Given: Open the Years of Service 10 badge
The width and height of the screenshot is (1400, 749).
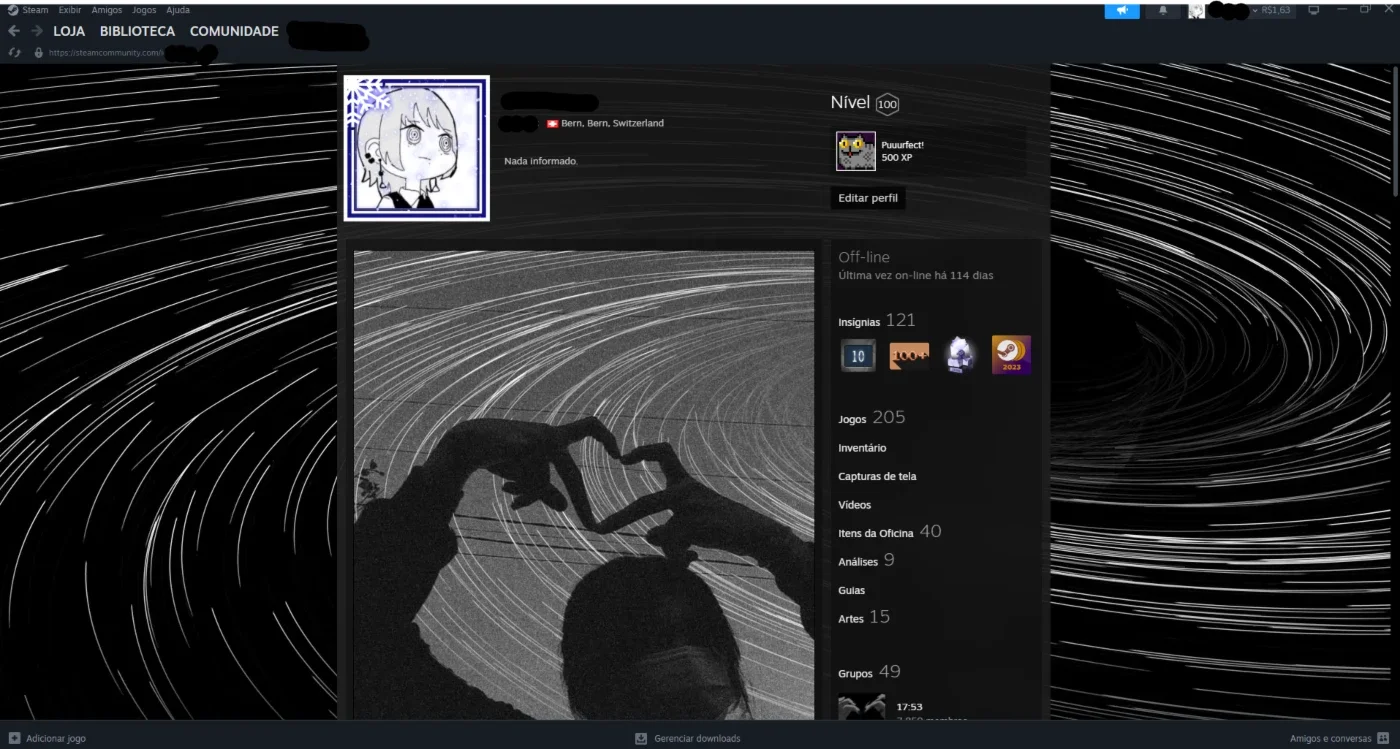Looking at the screenshot, I should [857, 355].
